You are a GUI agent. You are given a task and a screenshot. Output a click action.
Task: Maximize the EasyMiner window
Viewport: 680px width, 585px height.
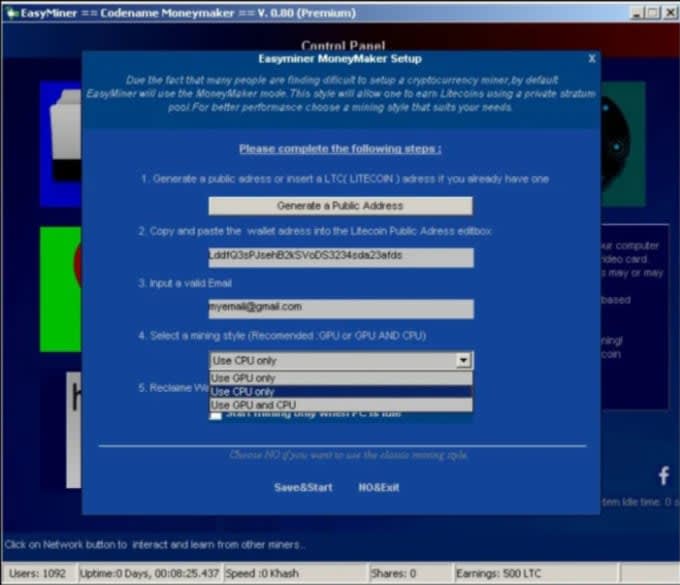coord(653,13)
